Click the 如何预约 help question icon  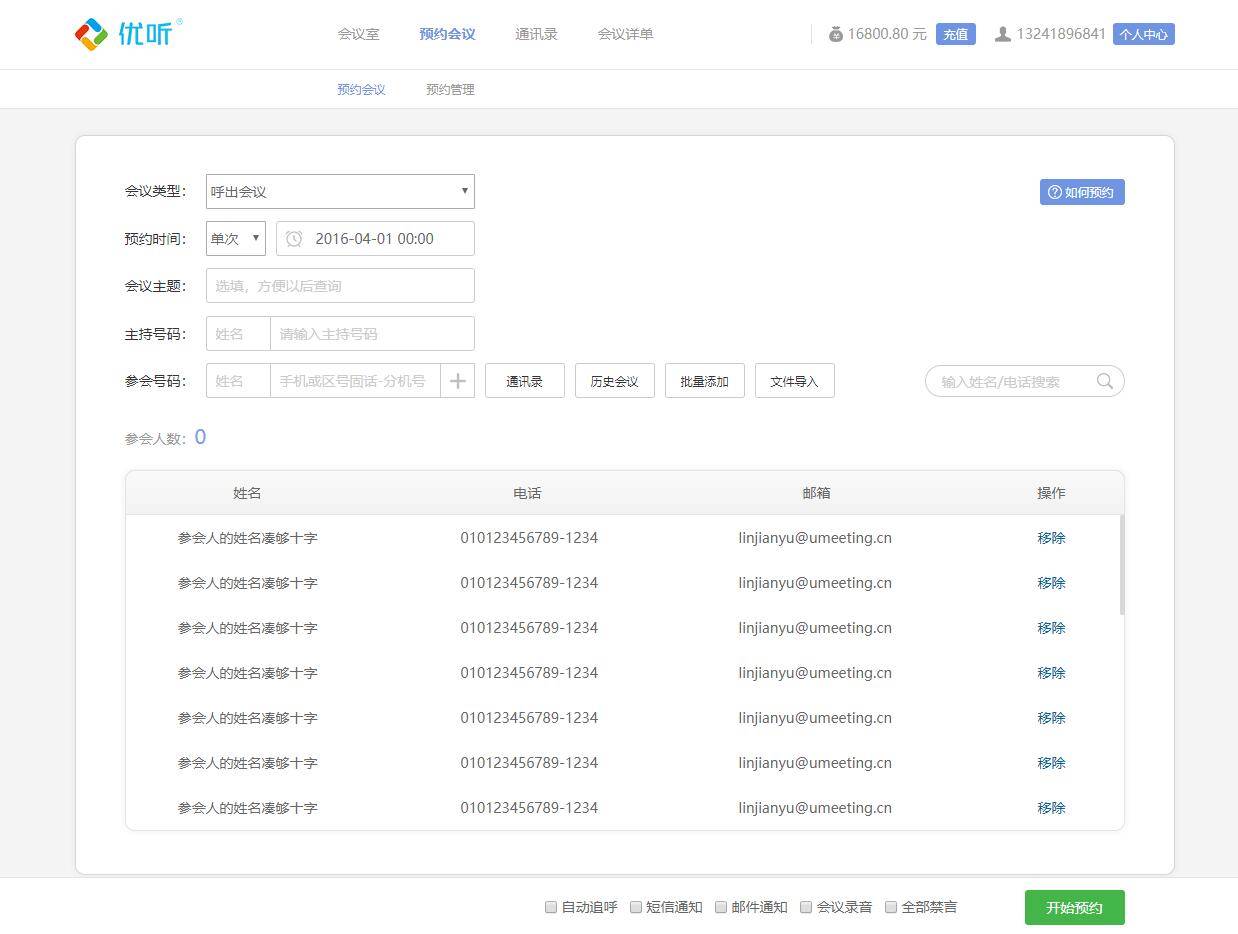point(1054,192)
